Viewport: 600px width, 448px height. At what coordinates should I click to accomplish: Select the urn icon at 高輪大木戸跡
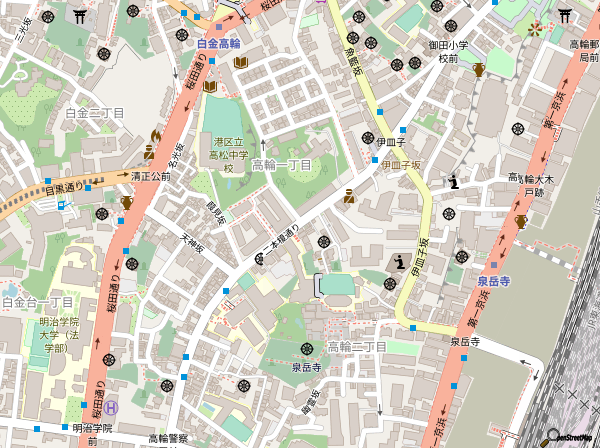coord(521,221)
